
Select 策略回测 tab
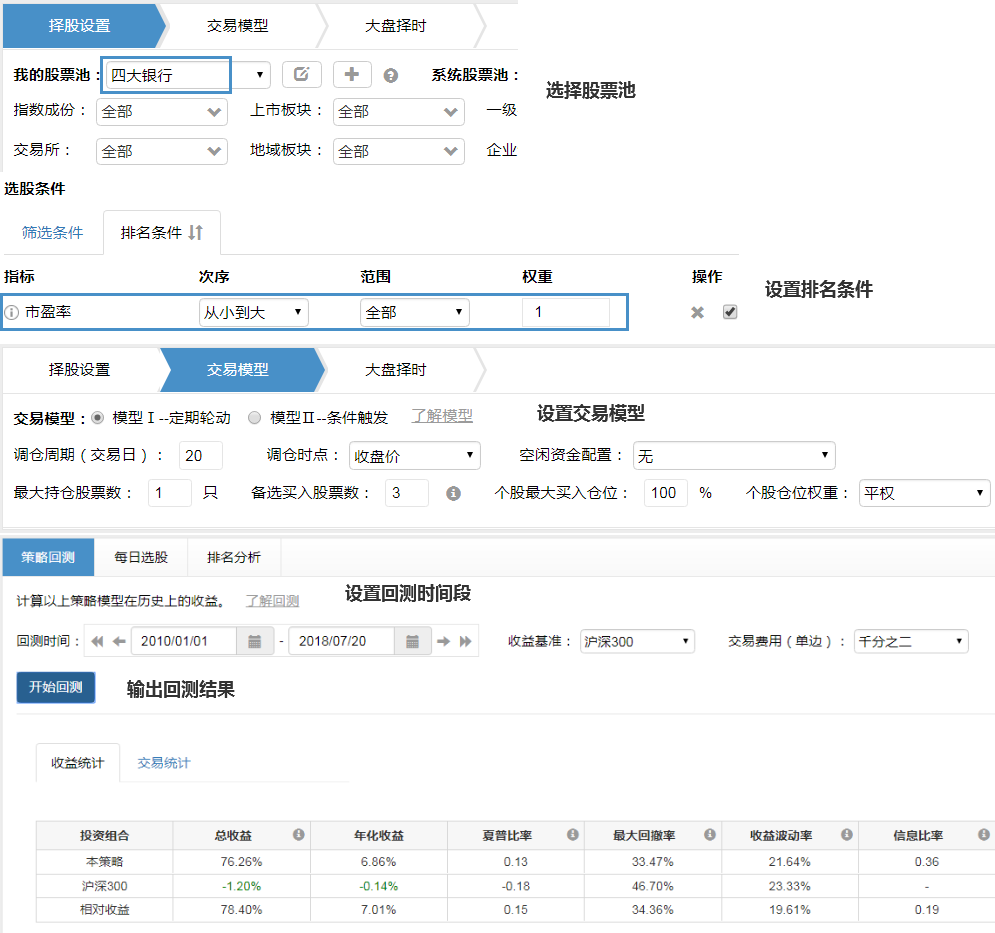click(48, 557)
